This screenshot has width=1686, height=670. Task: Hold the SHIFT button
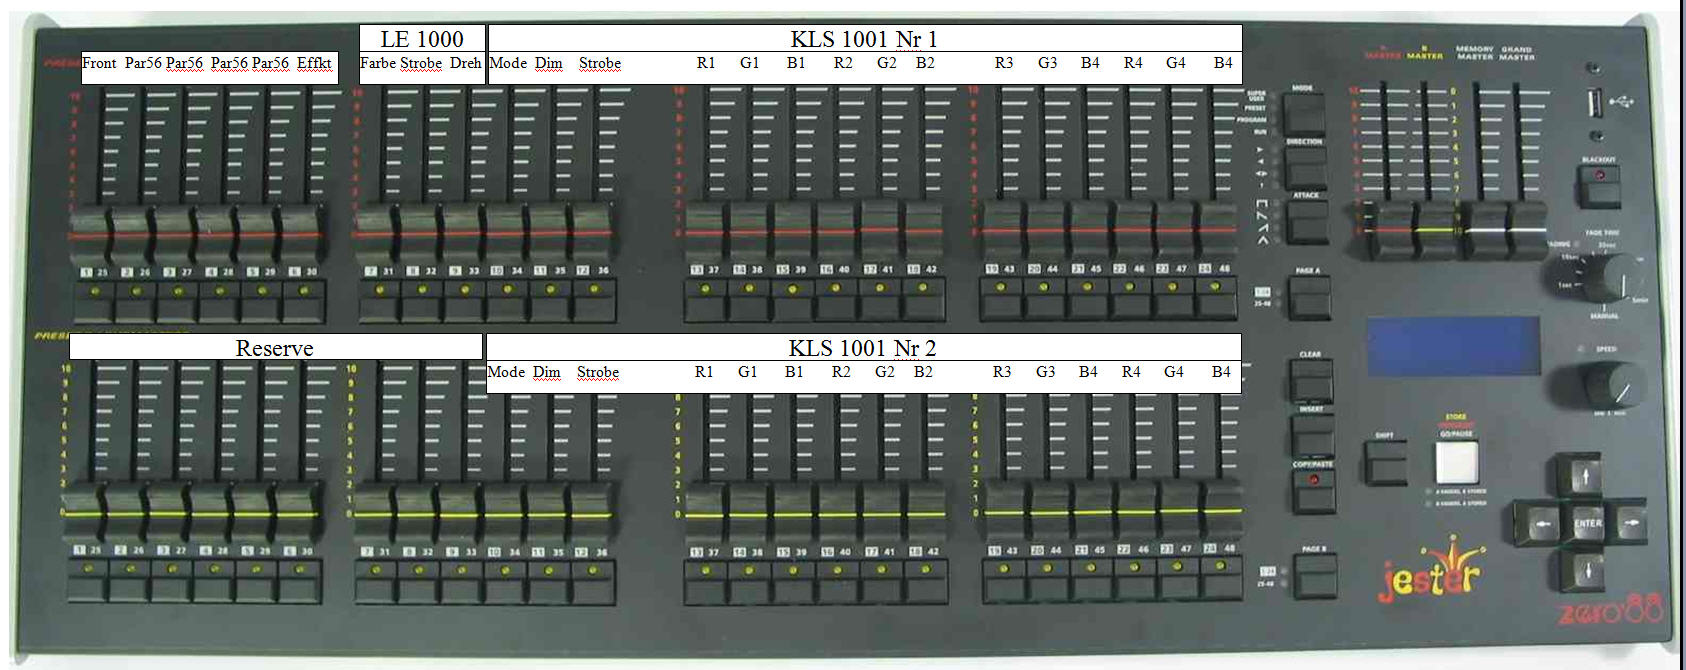[1385, 463]
